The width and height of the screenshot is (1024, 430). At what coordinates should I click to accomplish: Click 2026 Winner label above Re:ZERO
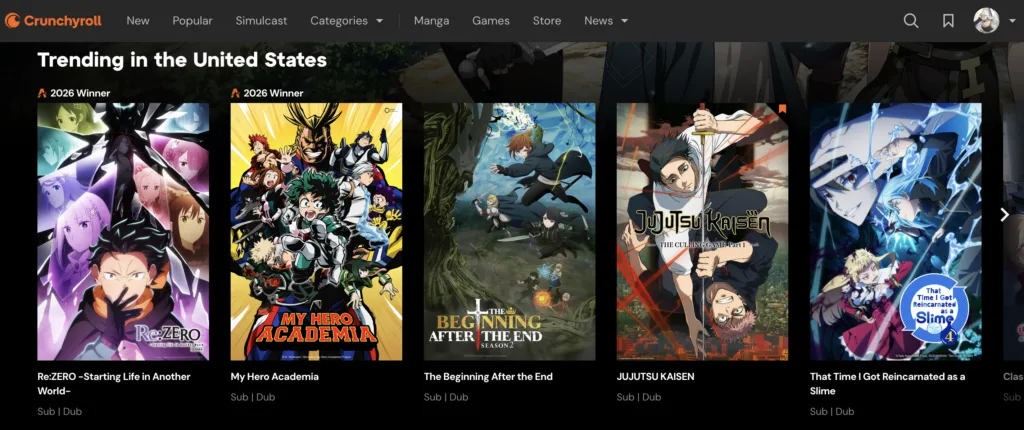80,93
